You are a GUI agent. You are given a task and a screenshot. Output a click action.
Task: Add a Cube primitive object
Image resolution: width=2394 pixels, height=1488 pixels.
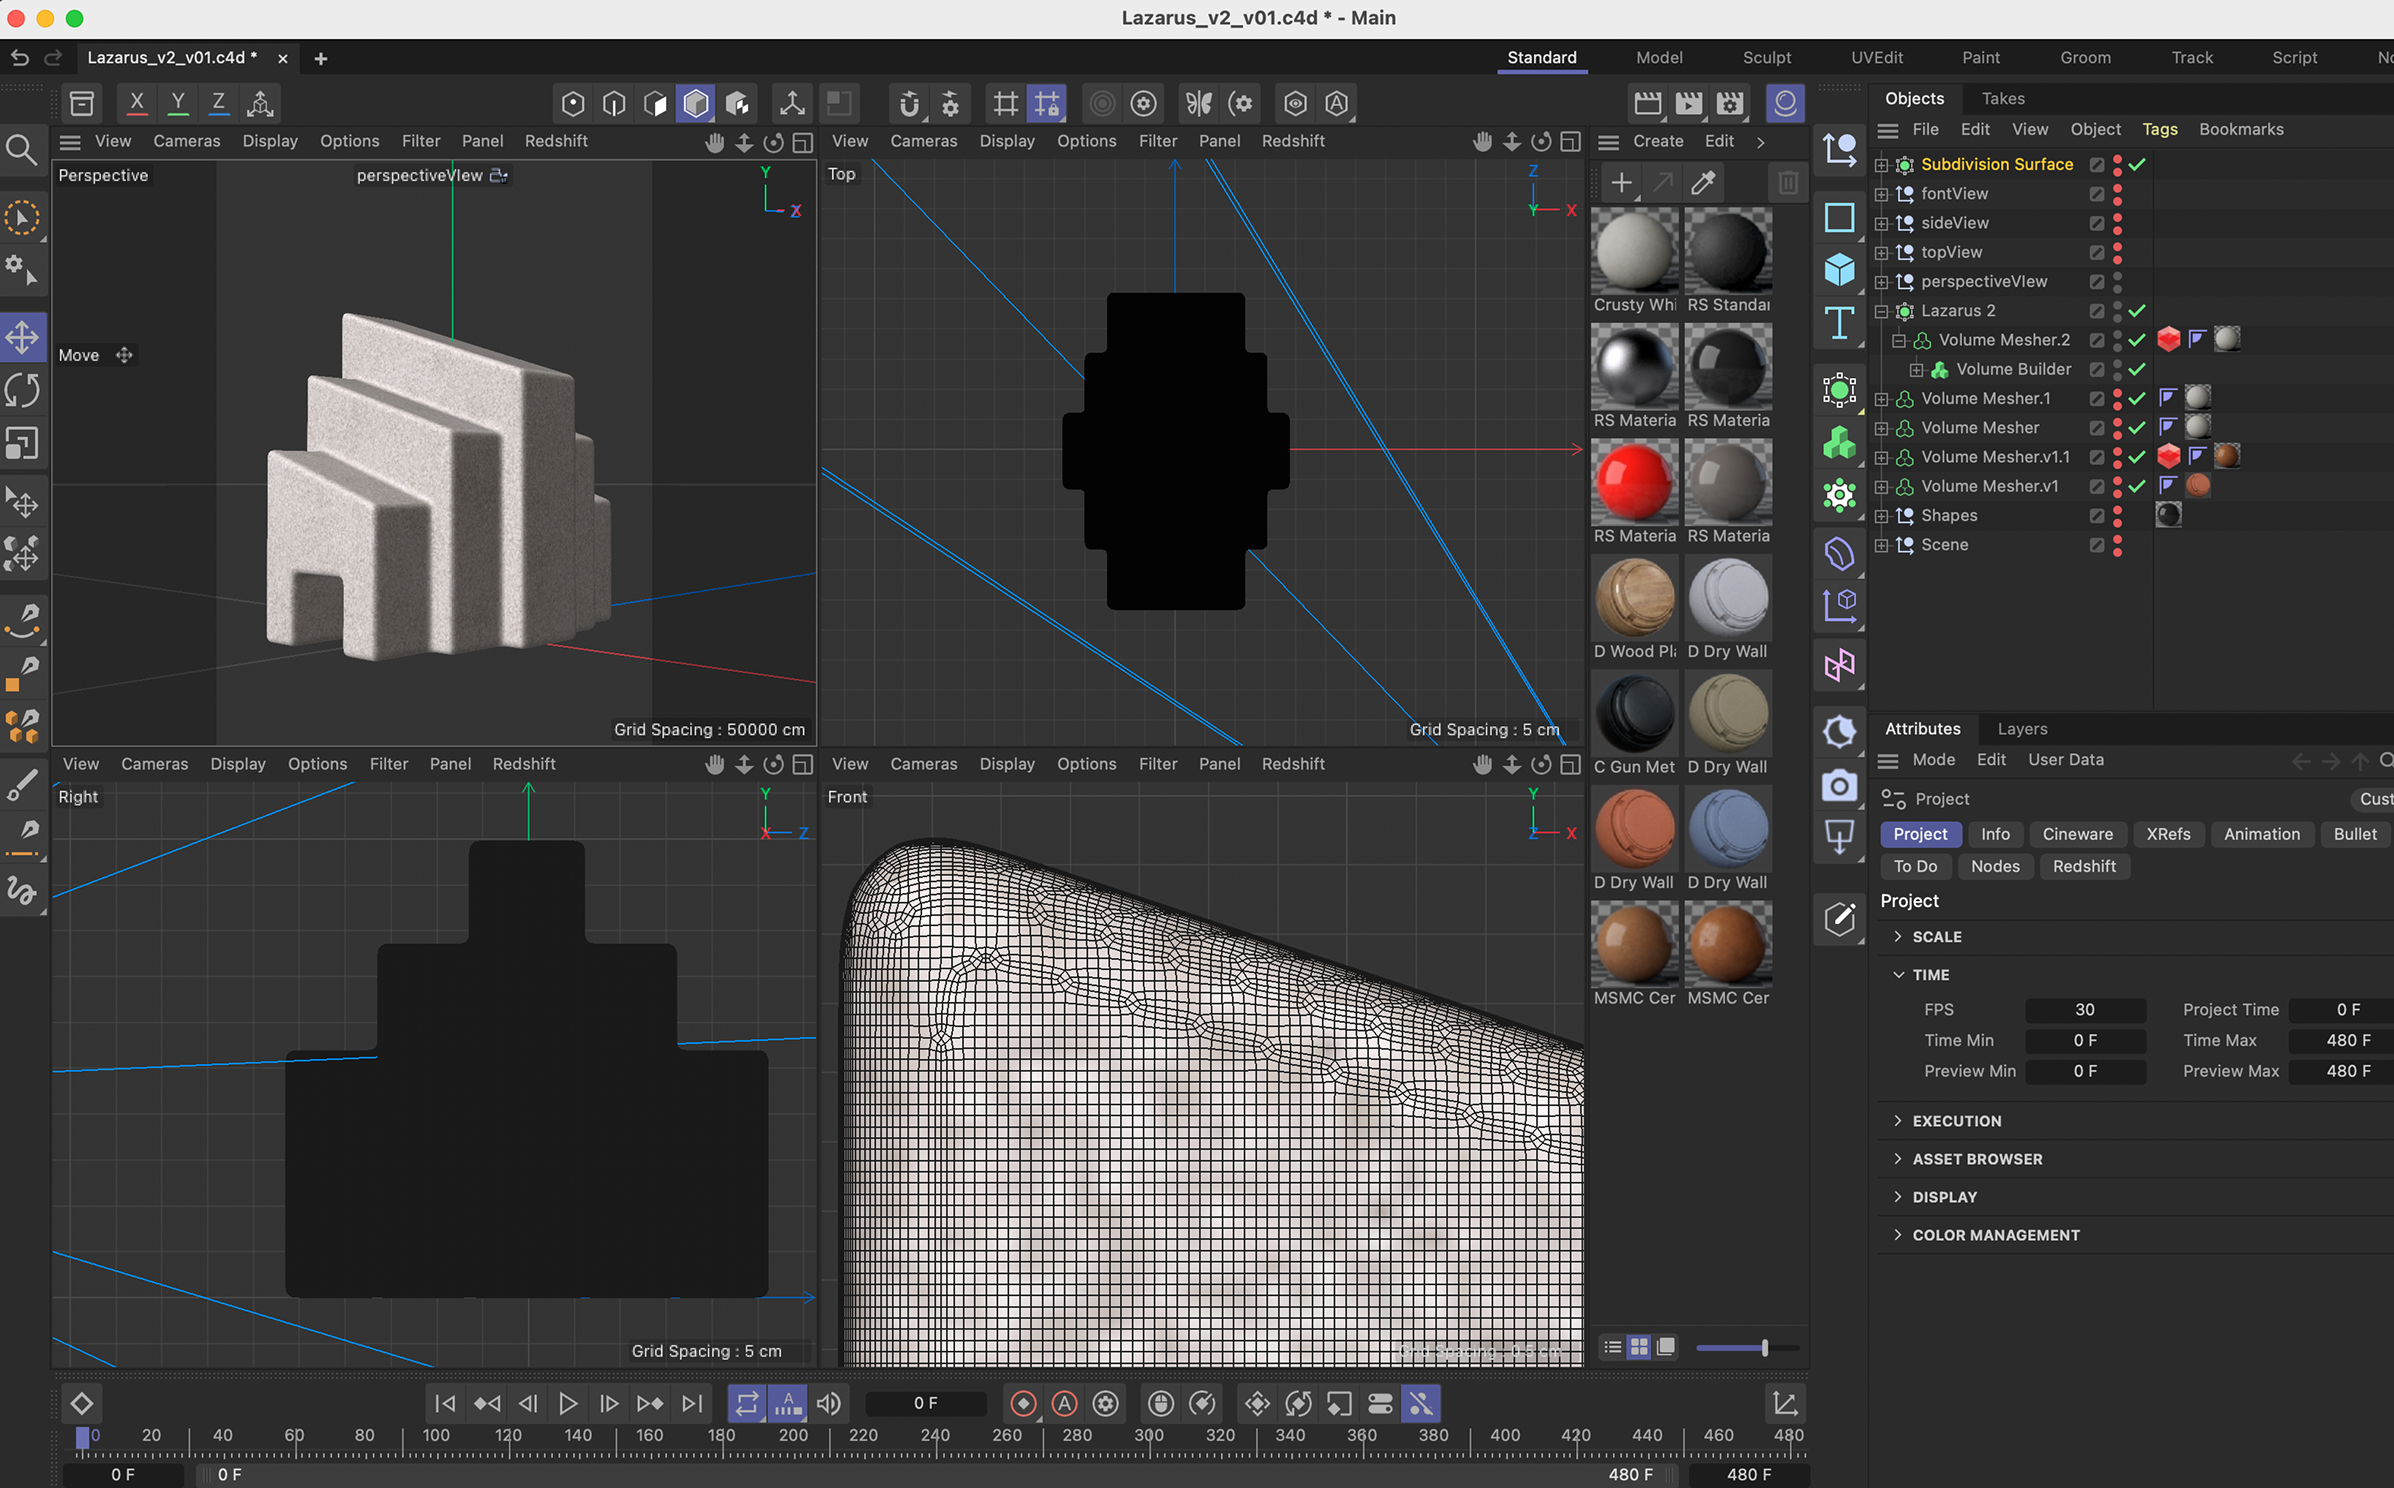[1839, 270]
